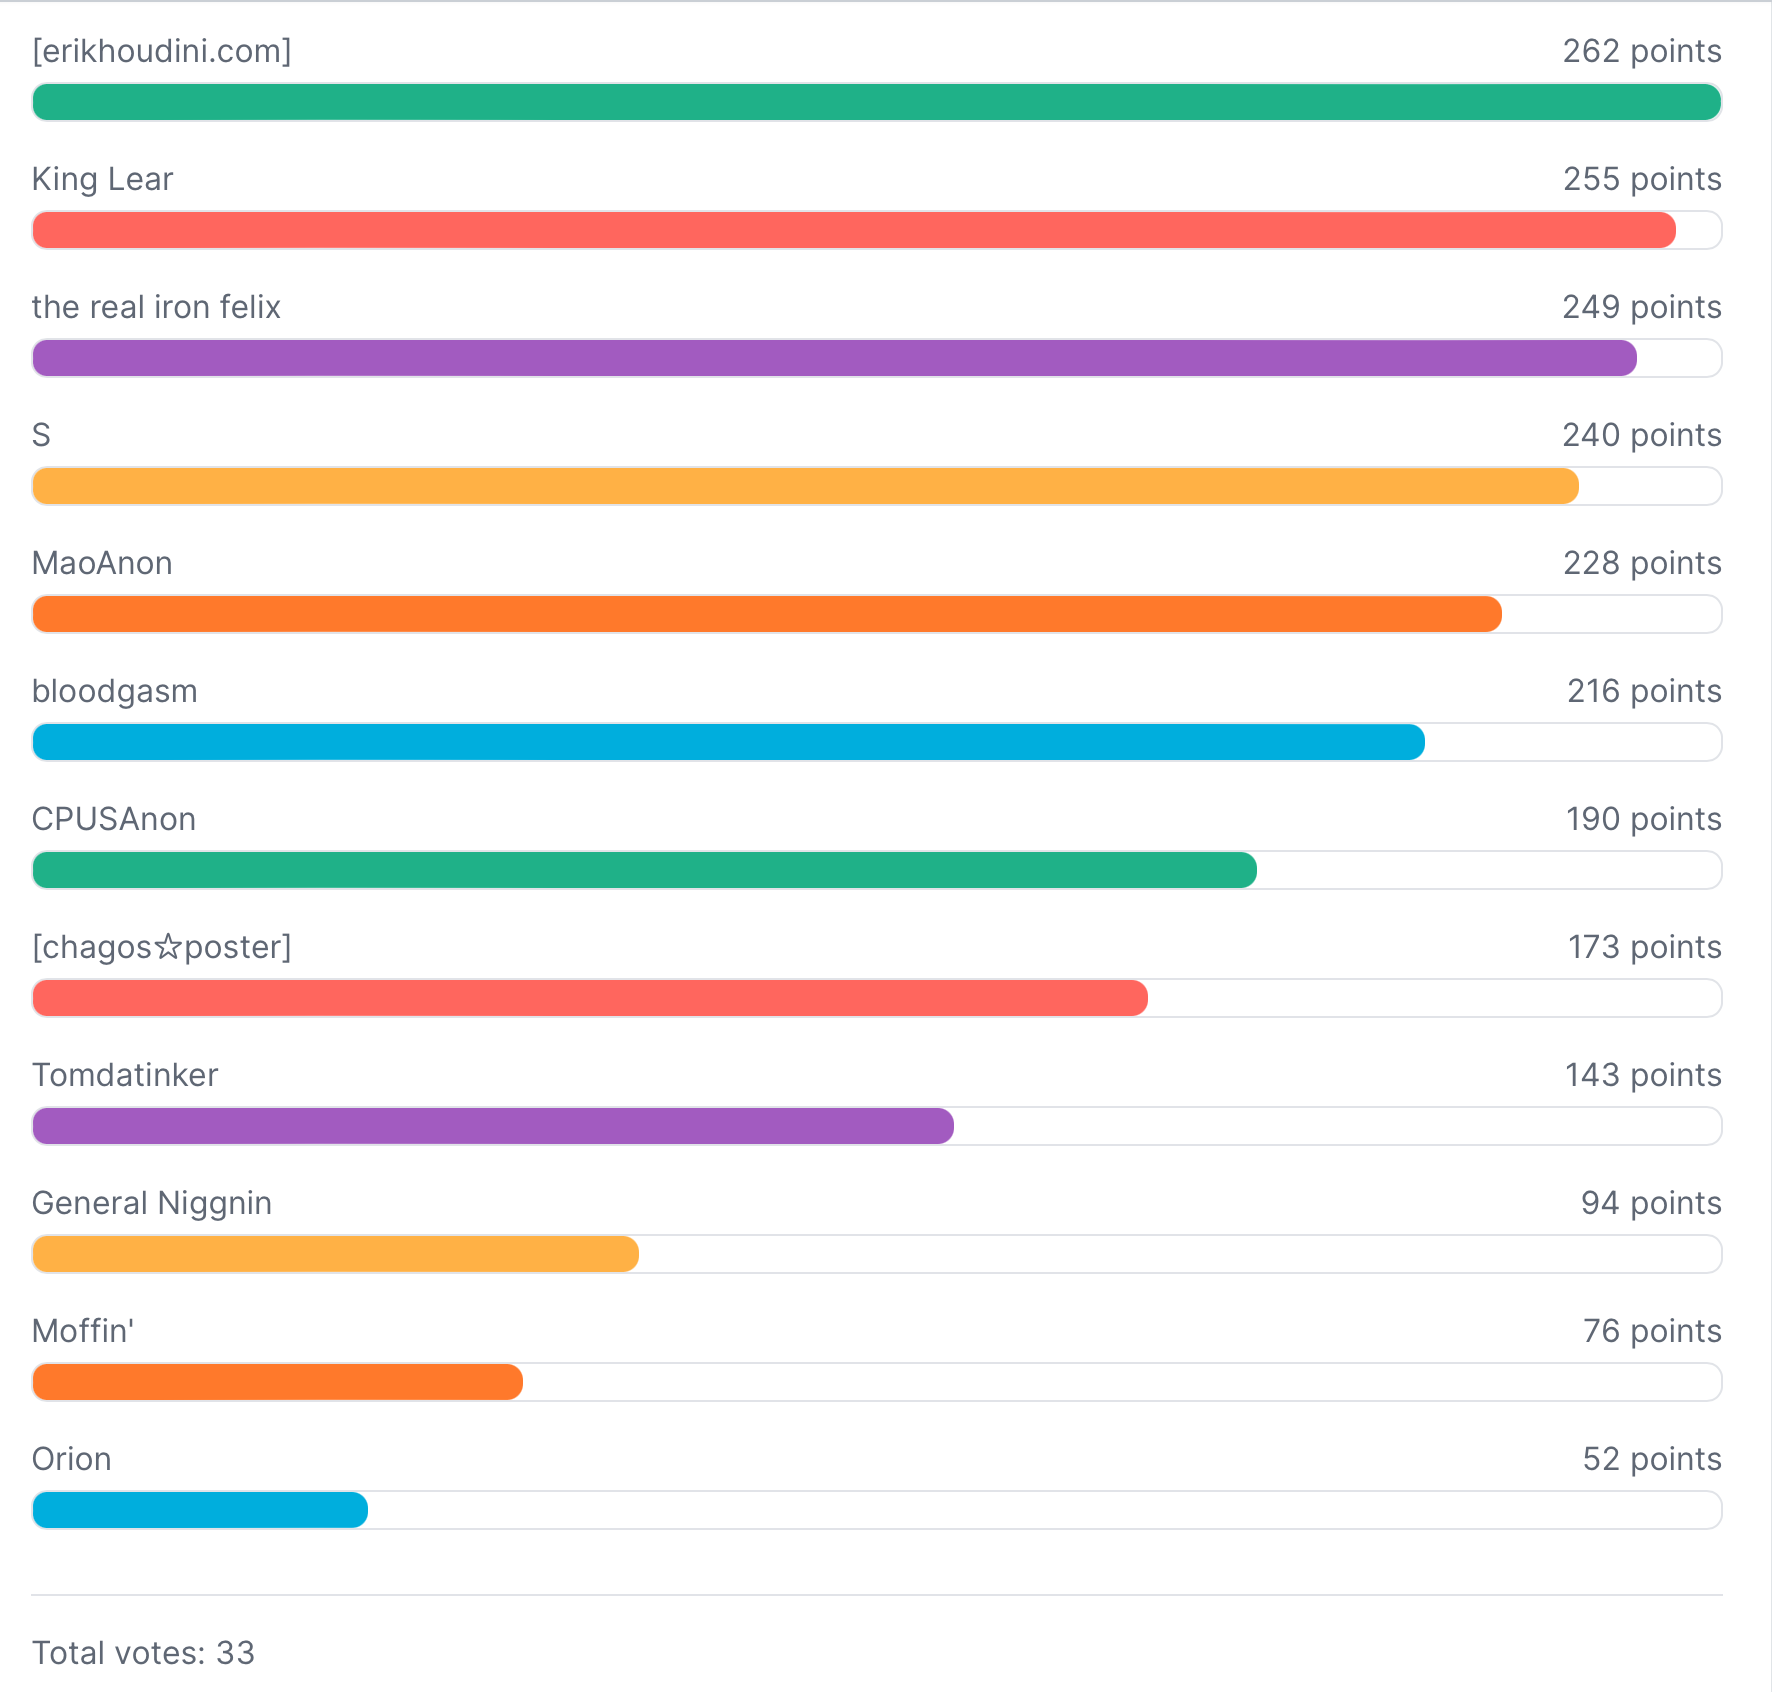This screenshot has height=1692, width=1772.
Task: Click the purple 'the real iron felix' bar
Action: coord(834,358)
